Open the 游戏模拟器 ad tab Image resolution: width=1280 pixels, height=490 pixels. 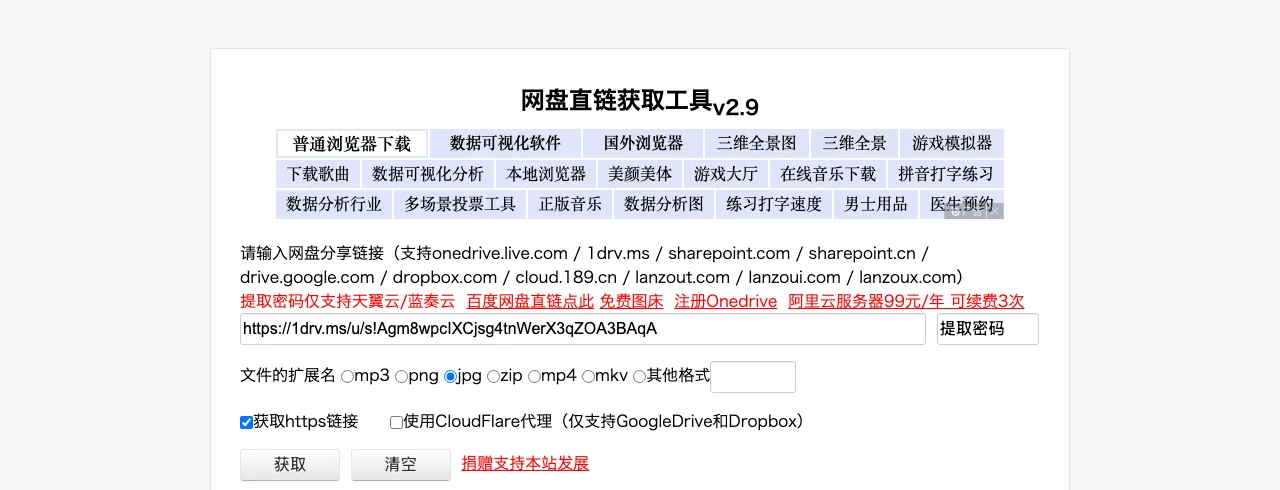pos(952,143)
